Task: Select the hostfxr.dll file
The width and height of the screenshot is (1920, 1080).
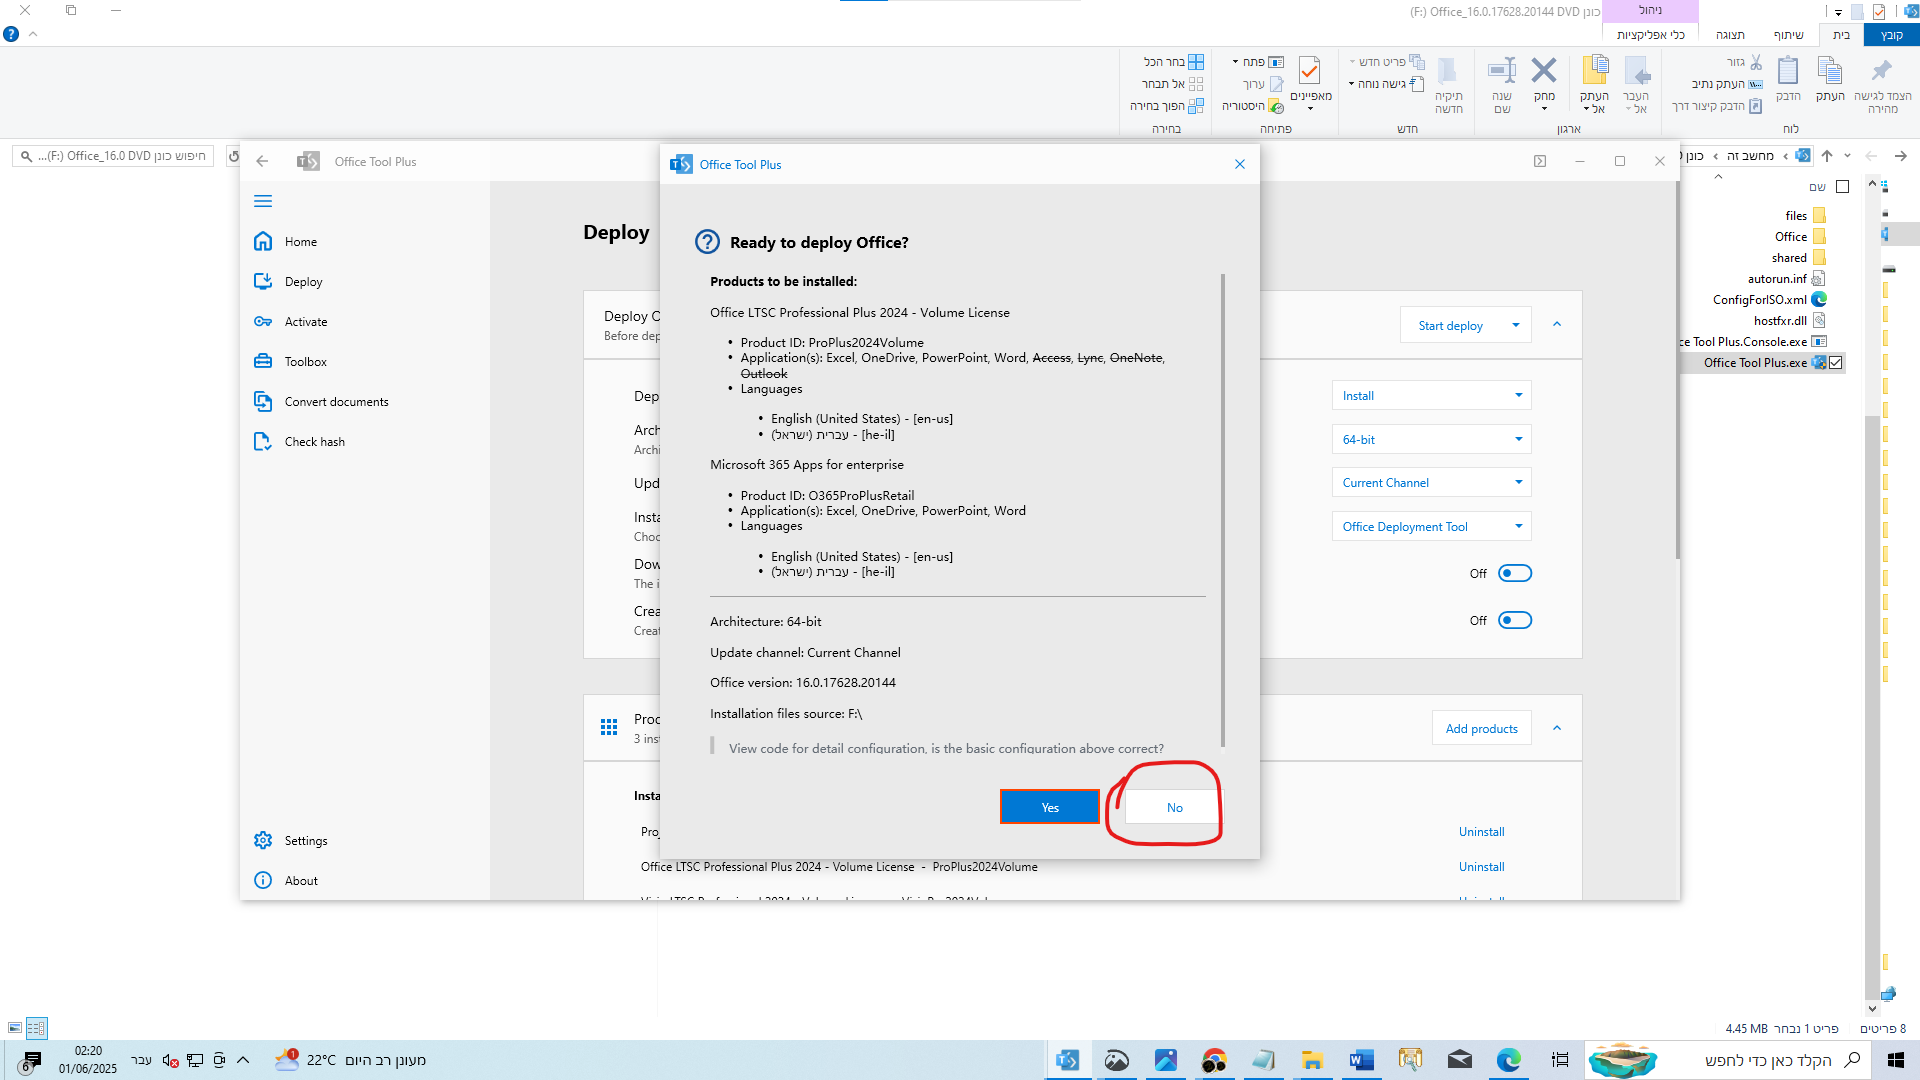Action: point(1790,320)
